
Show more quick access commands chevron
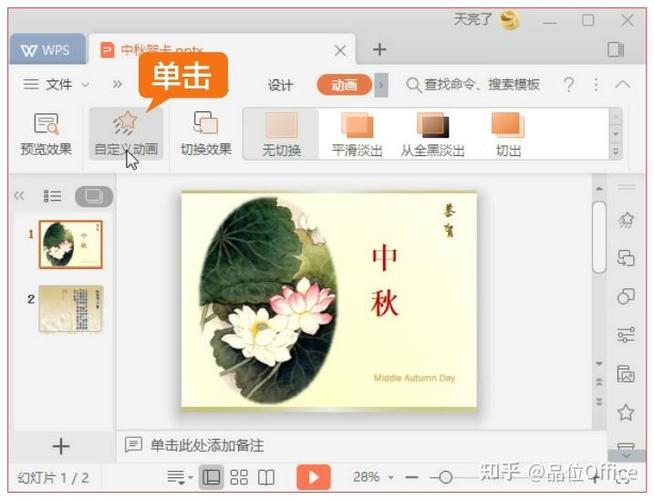click(x=117, y=85)
